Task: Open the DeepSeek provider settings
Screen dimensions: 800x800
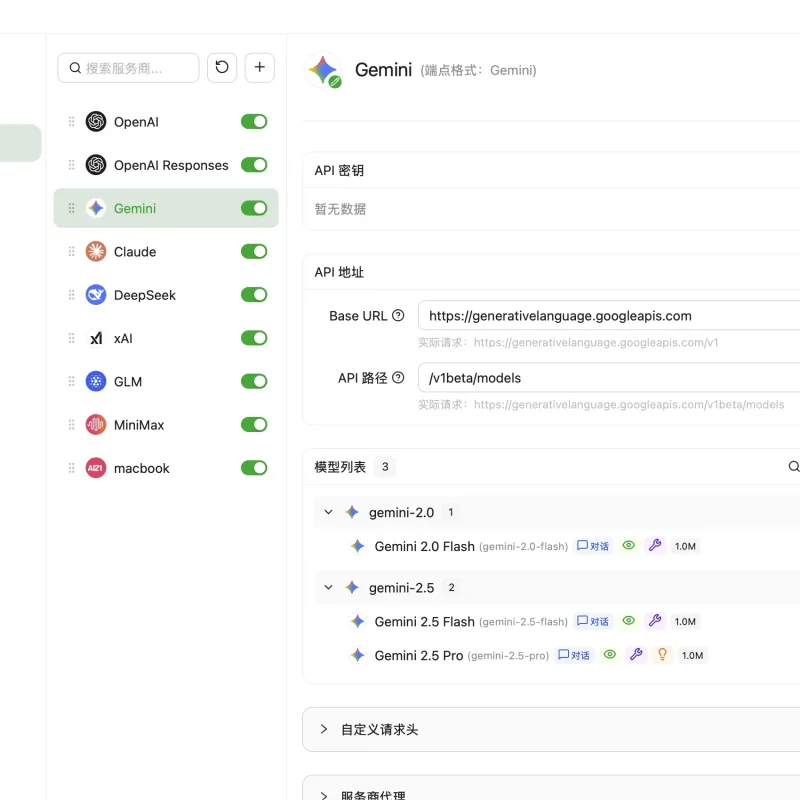Action: coord(166,295)
